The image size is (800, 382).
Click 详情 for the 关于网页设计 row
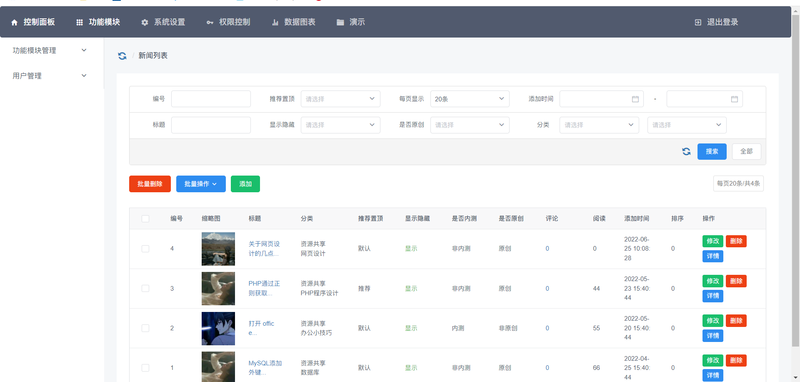(713, 256)
